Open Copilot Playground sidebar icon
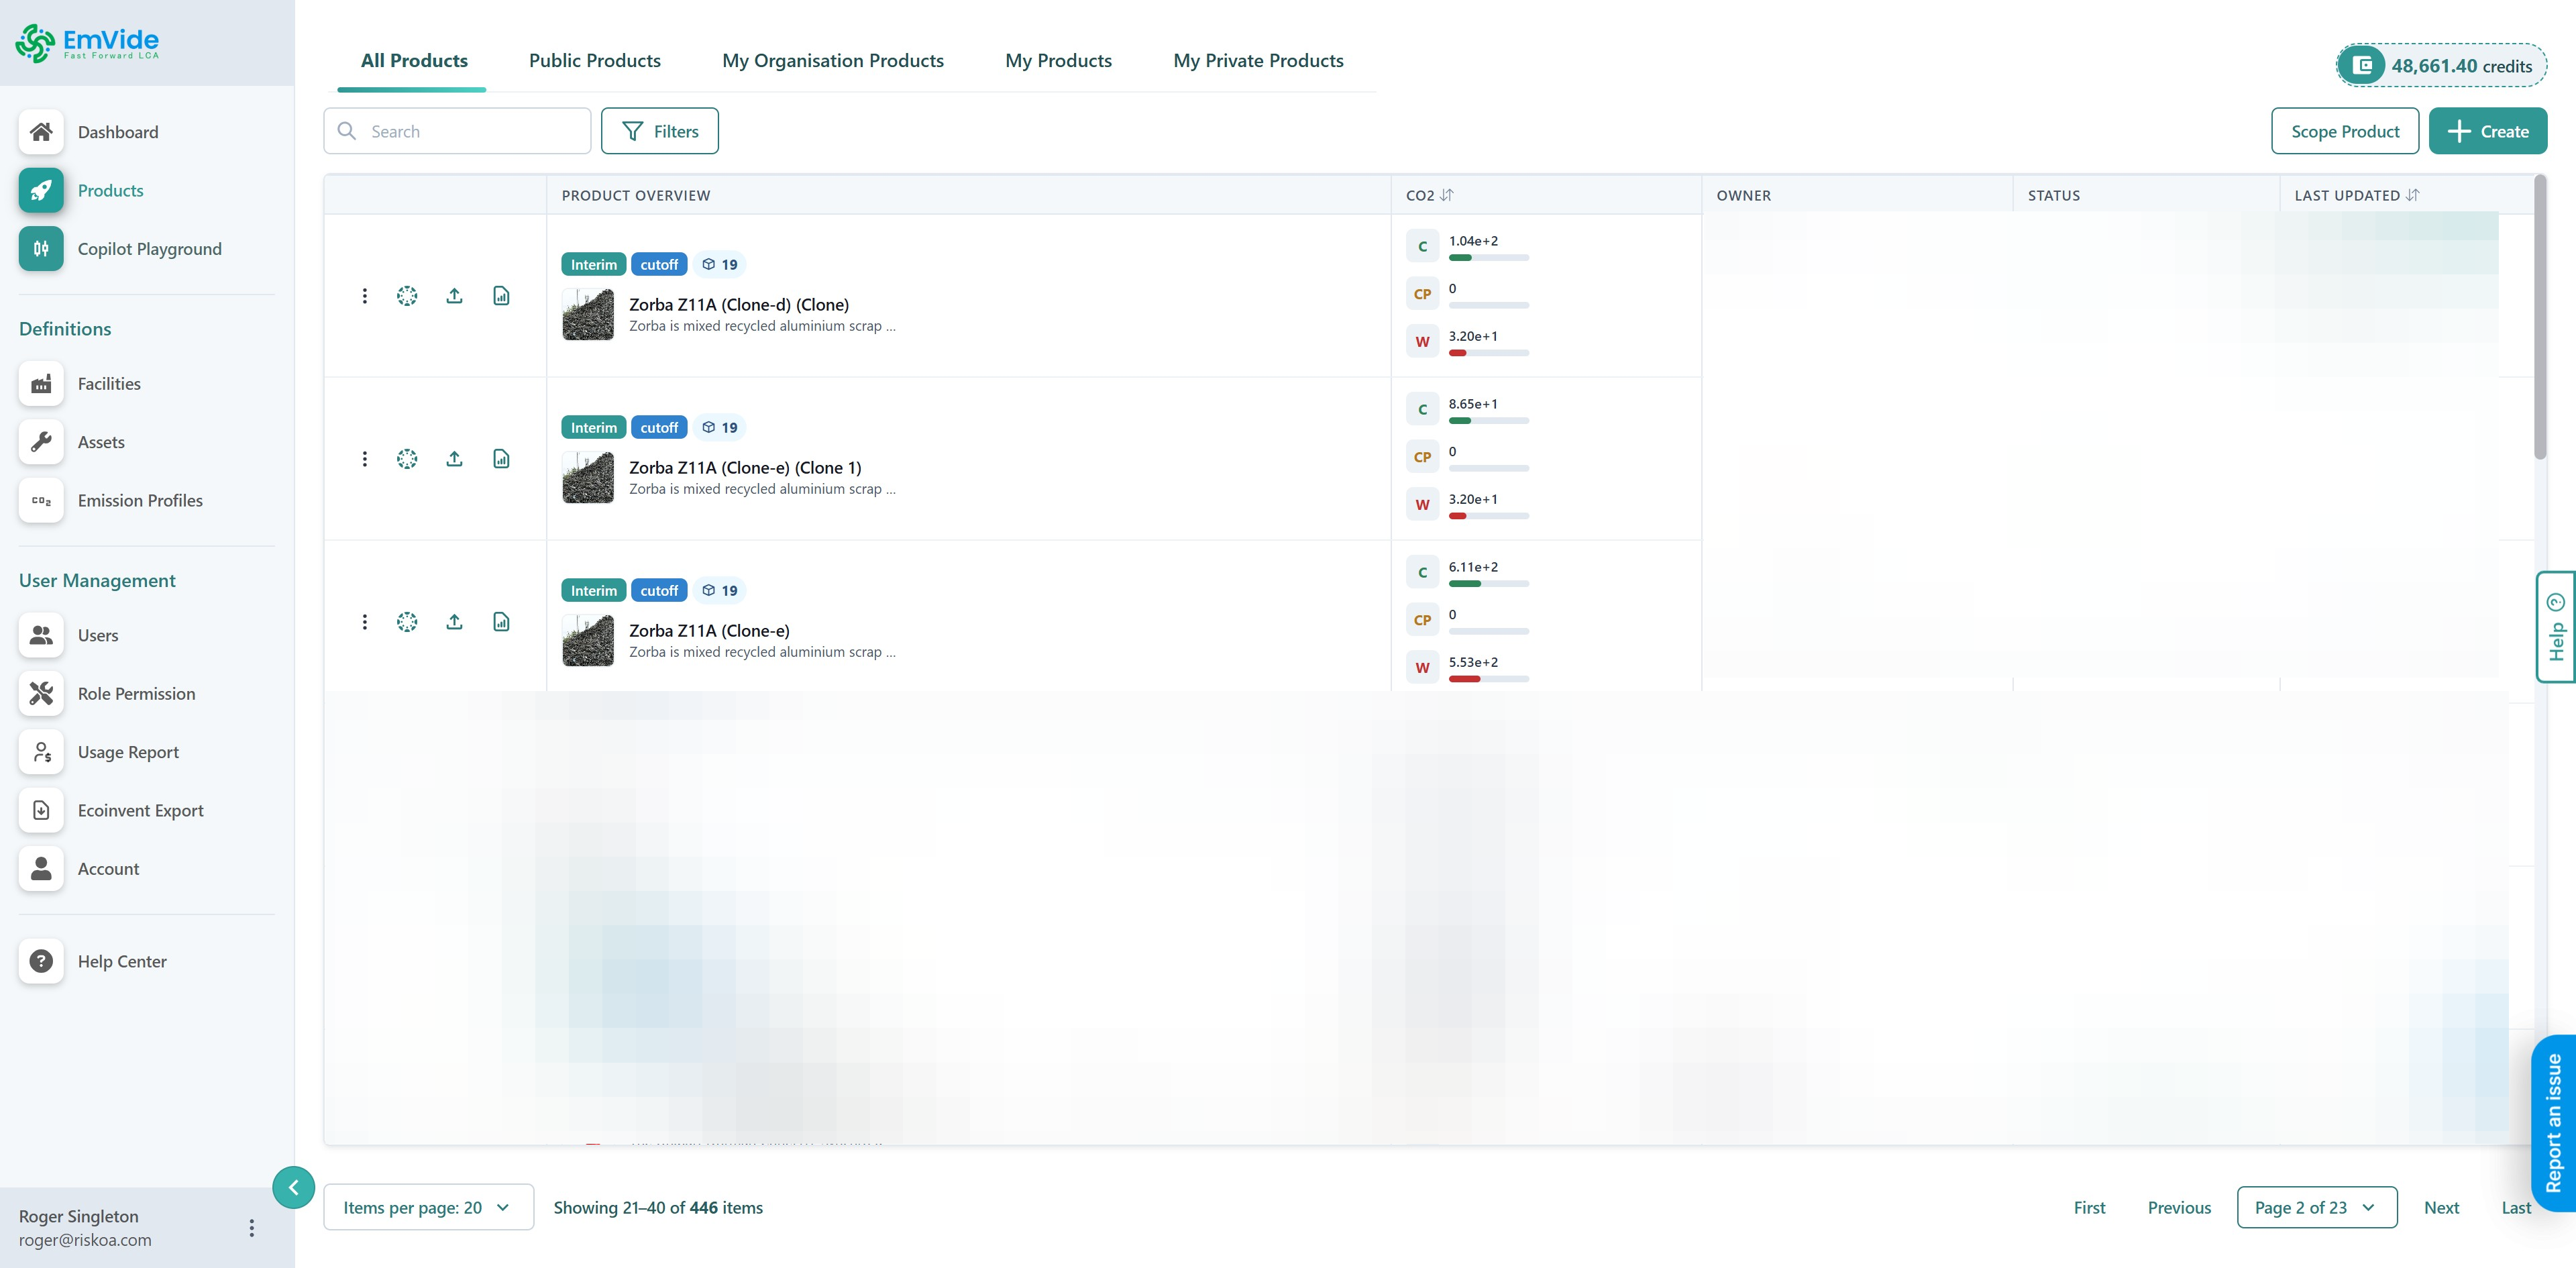2576x1268 pixels. (41, 249)
